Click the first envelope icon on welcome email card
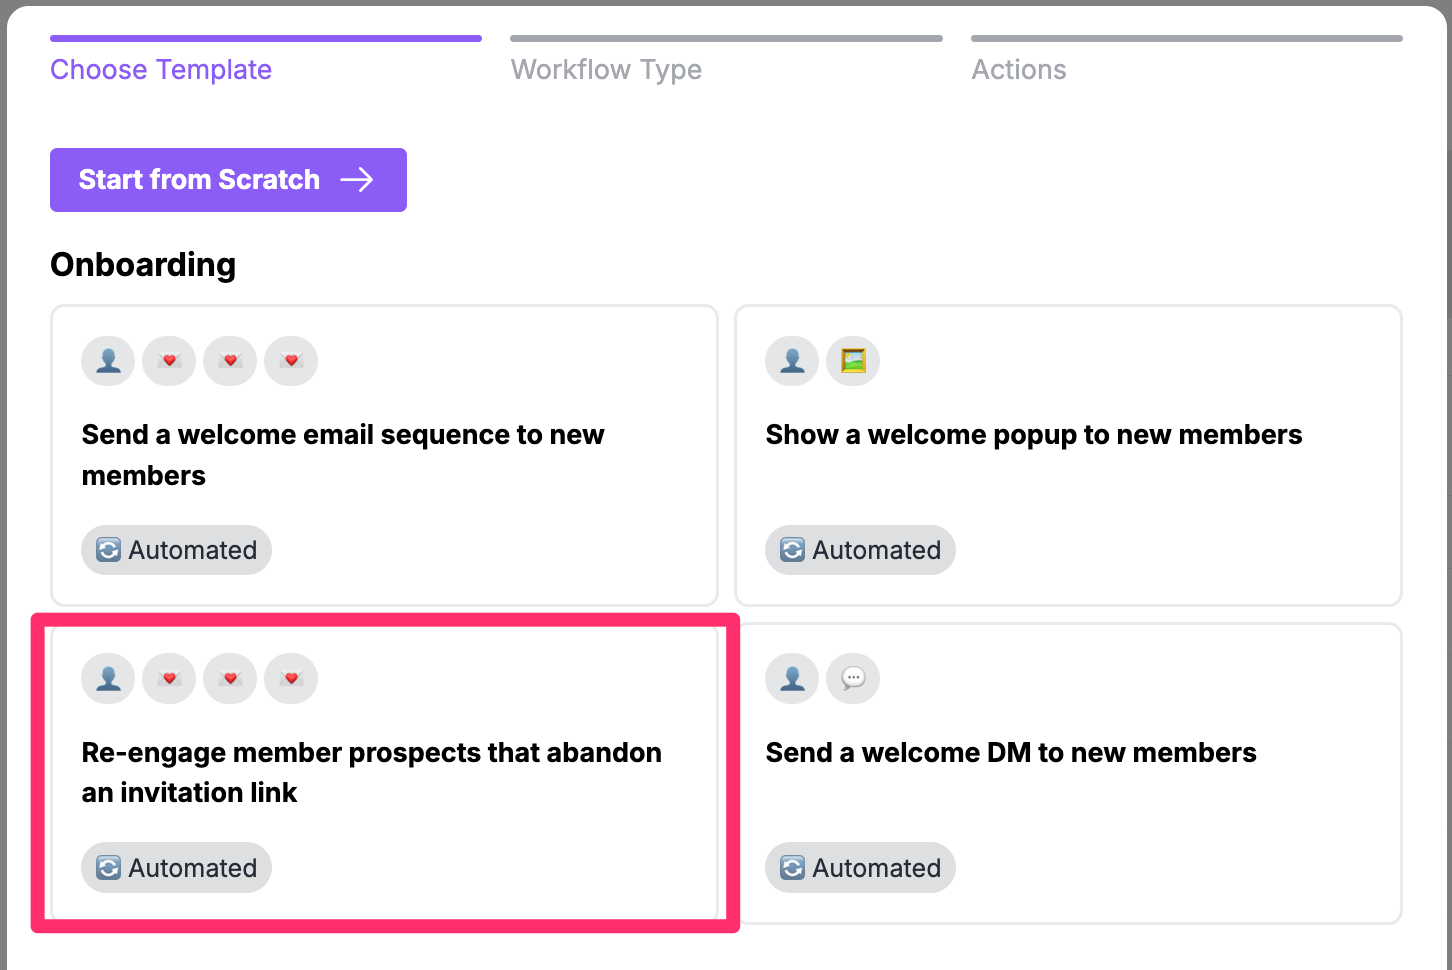1452x970 pixels. 169,360
